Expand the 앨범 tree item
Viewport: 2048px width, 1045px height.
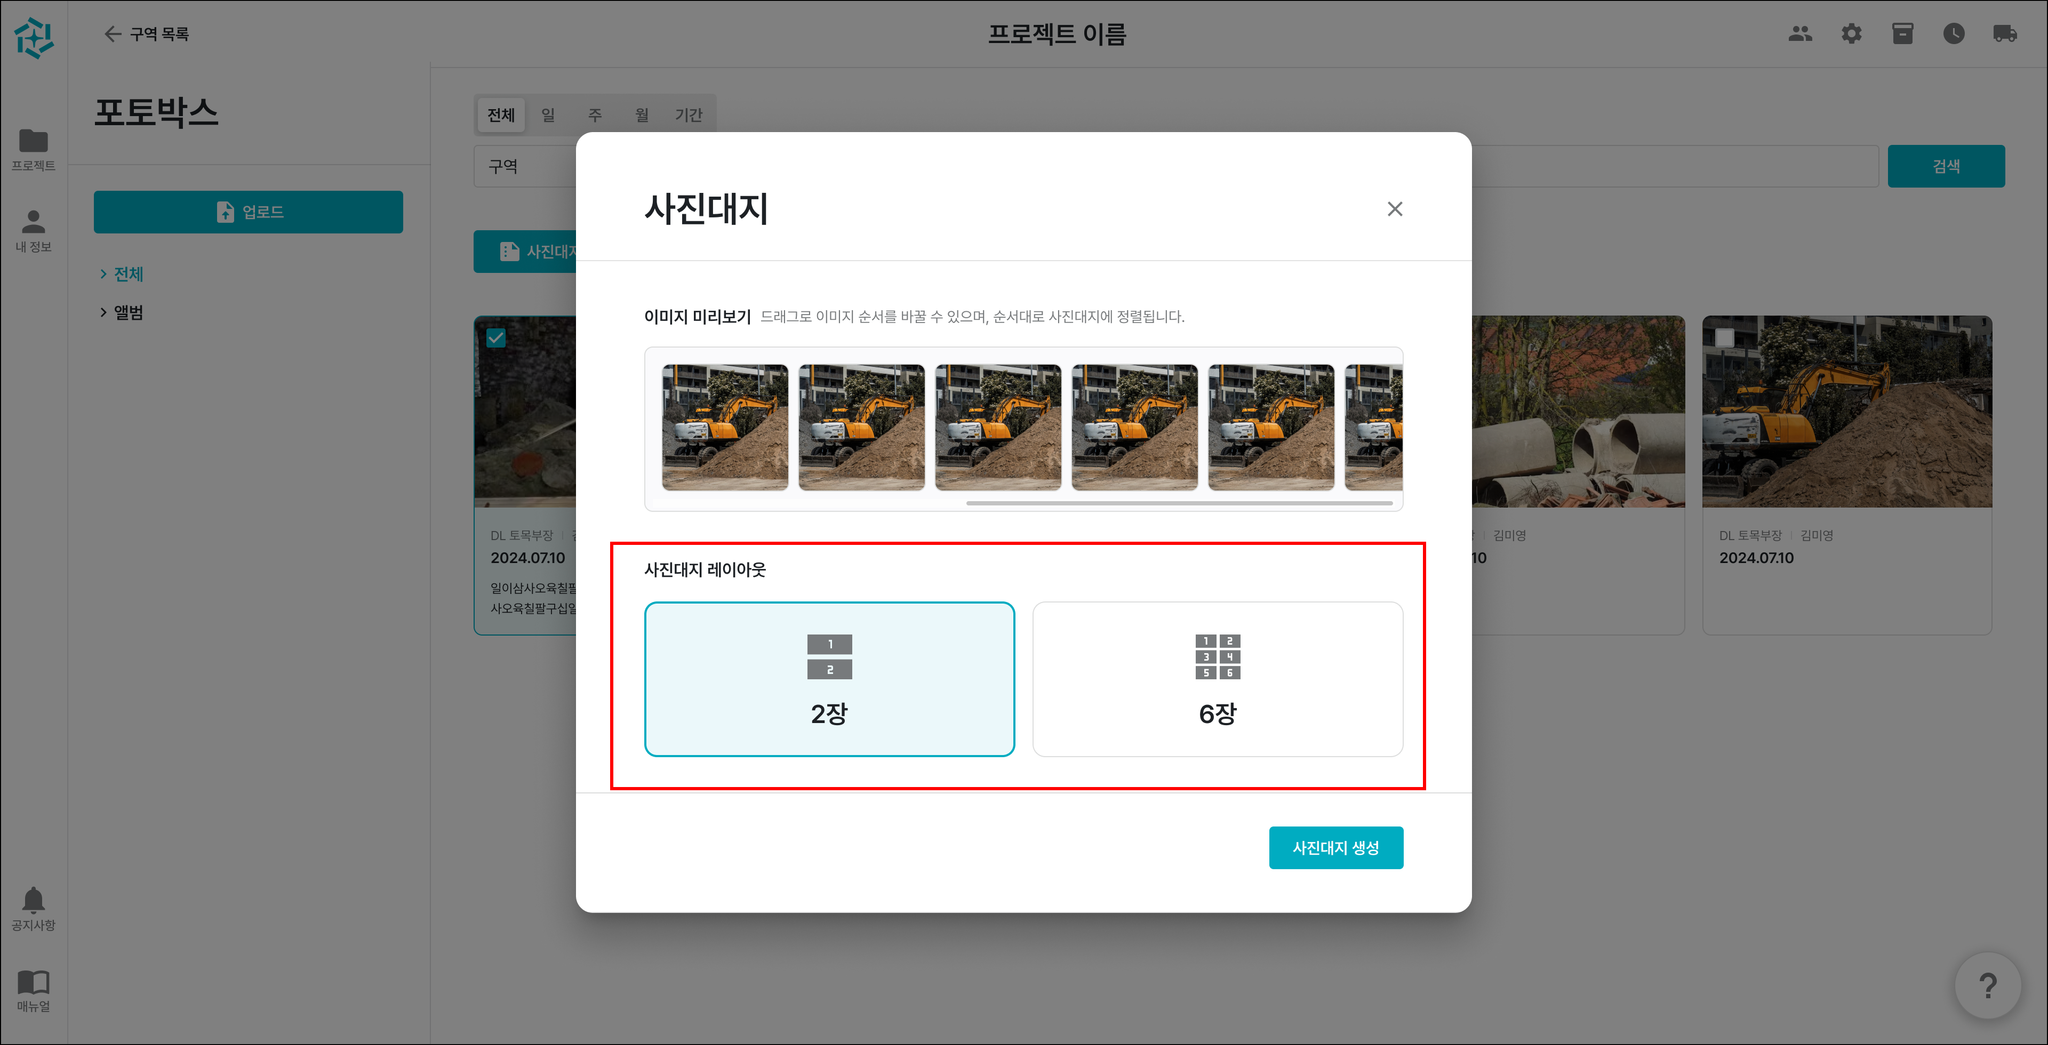click(x=121, y=313)
